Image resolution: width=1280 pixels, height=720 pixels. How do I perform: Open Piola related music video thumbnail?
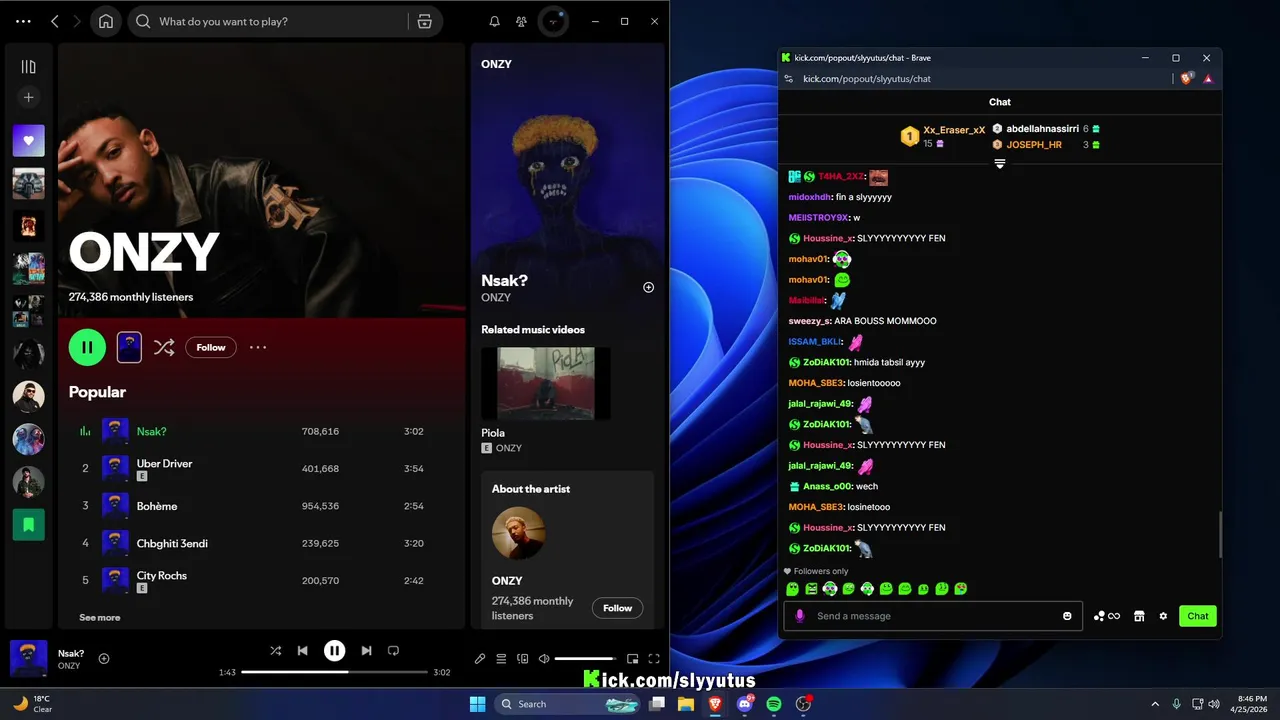546,383
